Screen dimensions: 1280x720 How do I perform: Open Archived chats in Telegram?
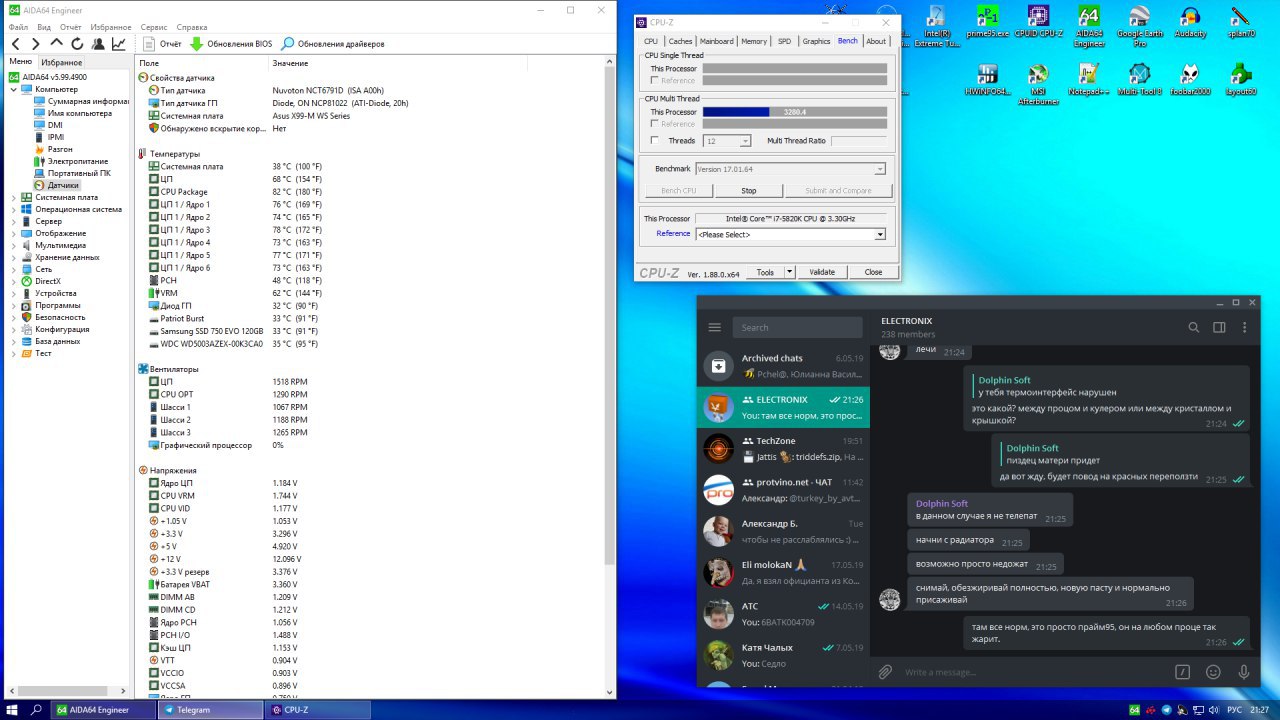pos(783,366)
